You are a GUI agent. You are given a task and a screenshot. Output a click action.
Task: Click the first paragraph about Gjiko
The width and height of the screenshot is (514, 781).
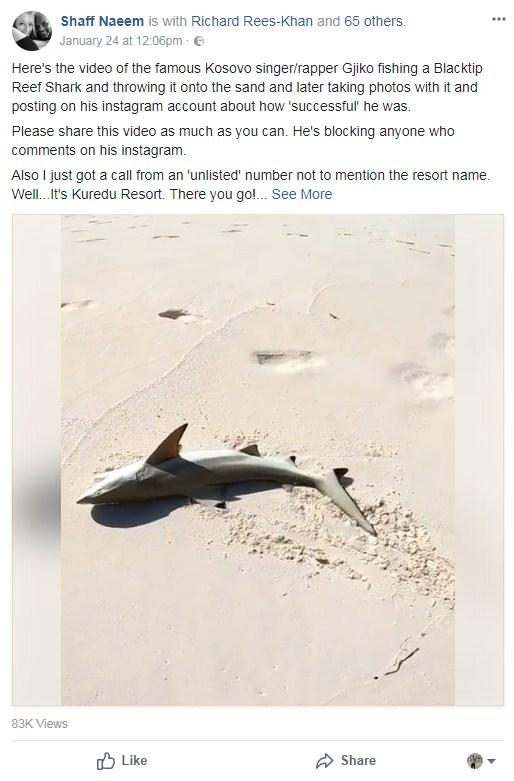click(x=247, y=87)
